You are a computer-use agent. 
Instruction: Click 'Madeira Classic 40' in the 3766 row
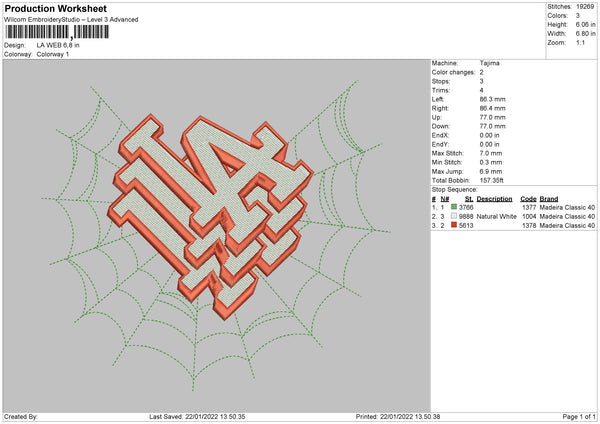567,207
